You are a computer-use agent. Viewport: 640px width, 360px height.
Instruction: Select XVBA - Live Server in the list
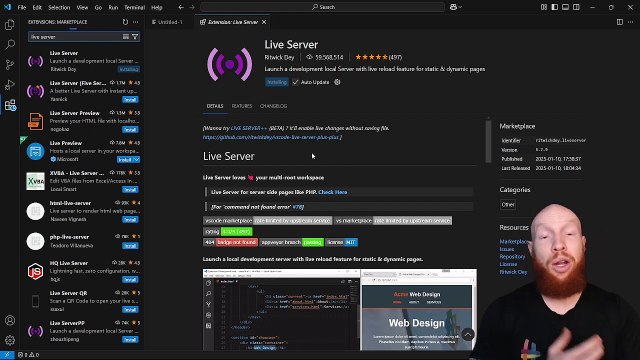[x=82, y=181]
